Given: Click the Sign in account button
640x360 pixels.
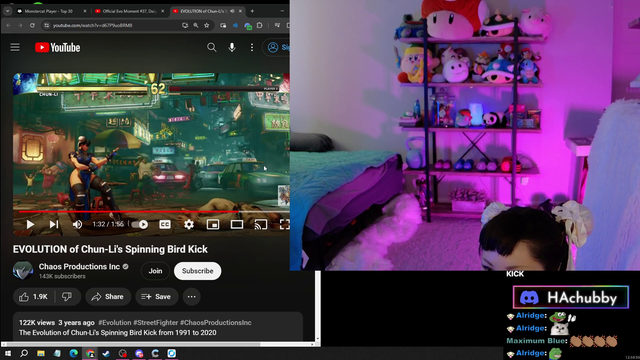Looking at the screenshot, I should pyautogui.click(x=277, y=47).
